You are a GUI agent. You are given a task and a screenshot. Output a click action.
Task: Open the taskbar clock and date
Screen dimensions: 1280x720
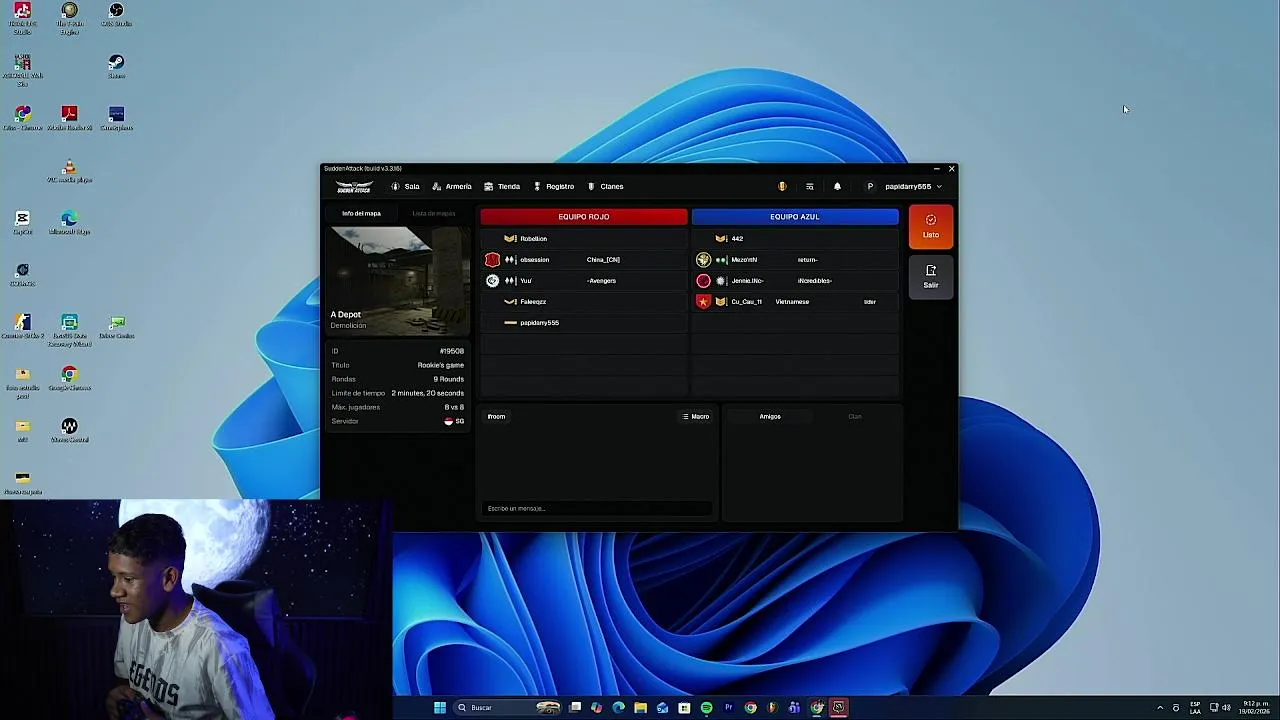[1256, 708]
